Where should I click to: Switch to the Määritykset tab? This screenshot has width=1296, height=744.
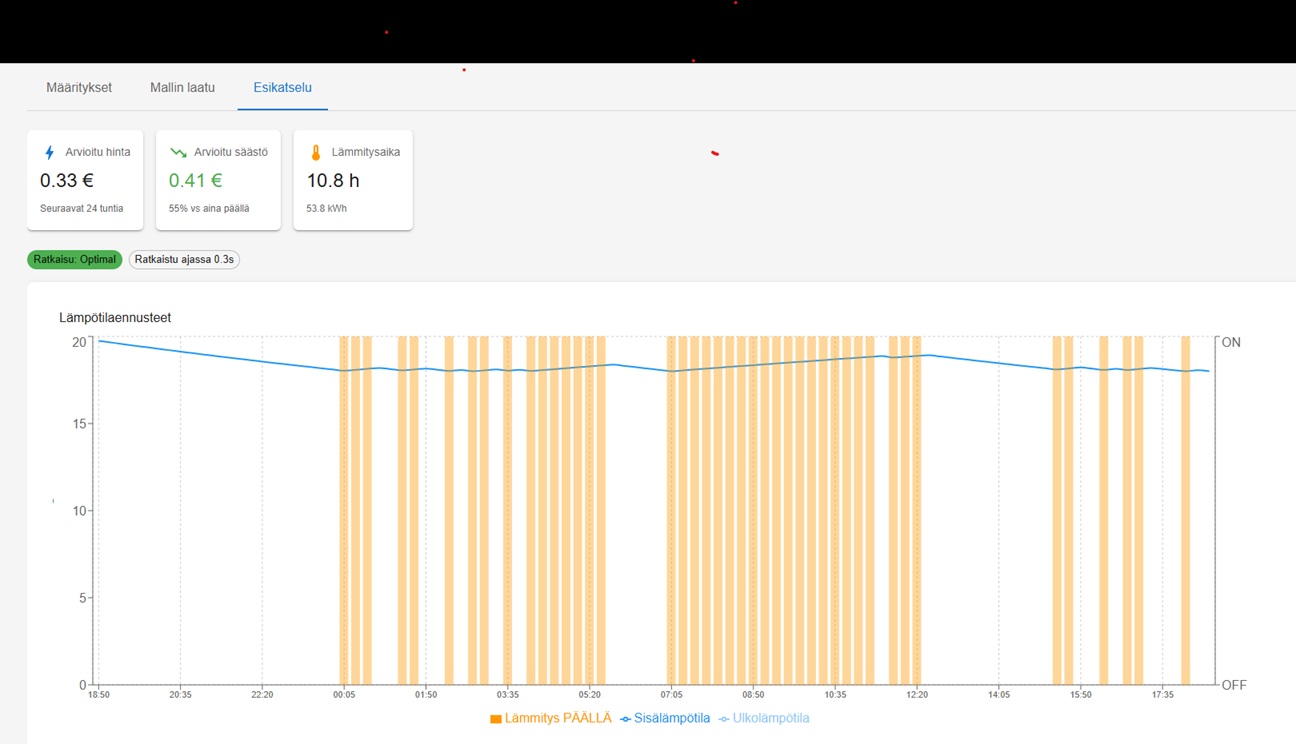[x=79, y=88]
